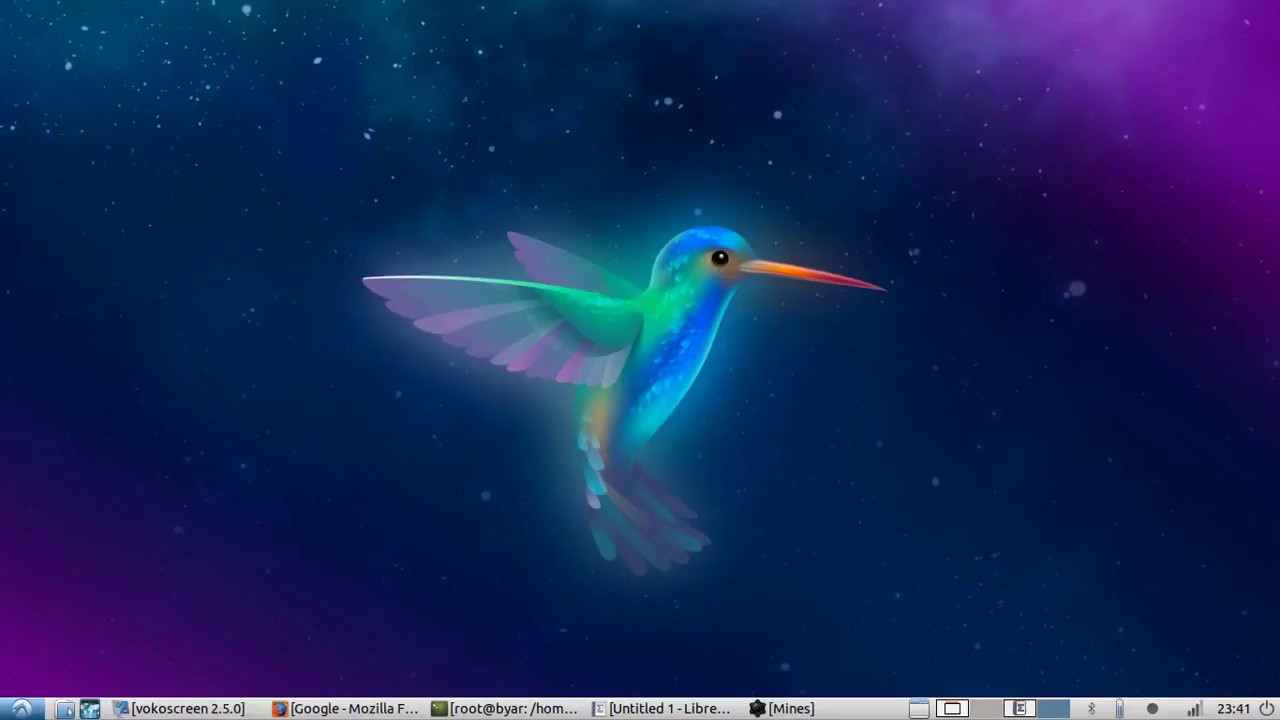This screenshot has height=720, width=1280.
Task: Check the battery status indicator
Action: click(1119, 709)
